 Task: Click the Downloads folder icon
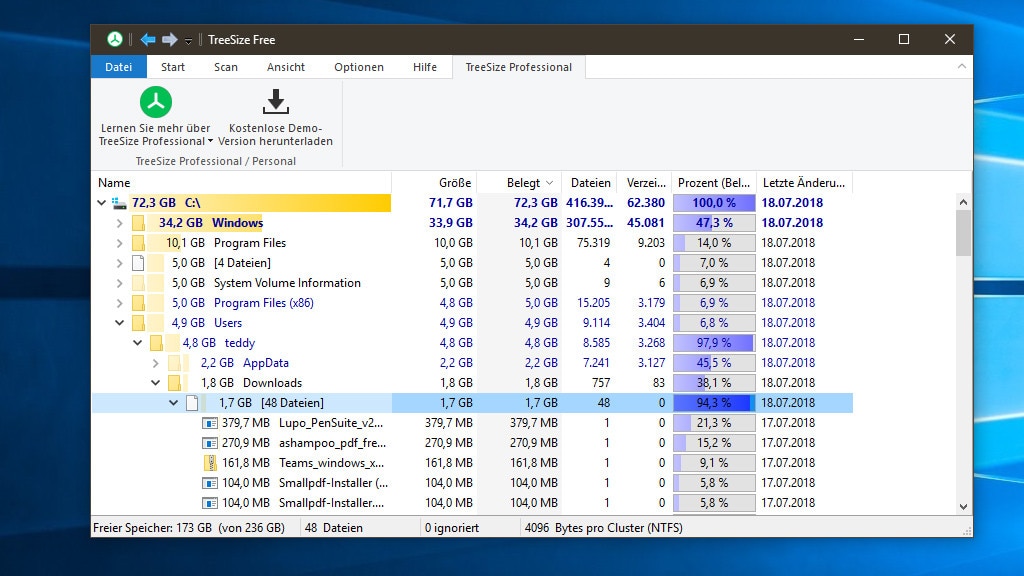tap(174, 383)
